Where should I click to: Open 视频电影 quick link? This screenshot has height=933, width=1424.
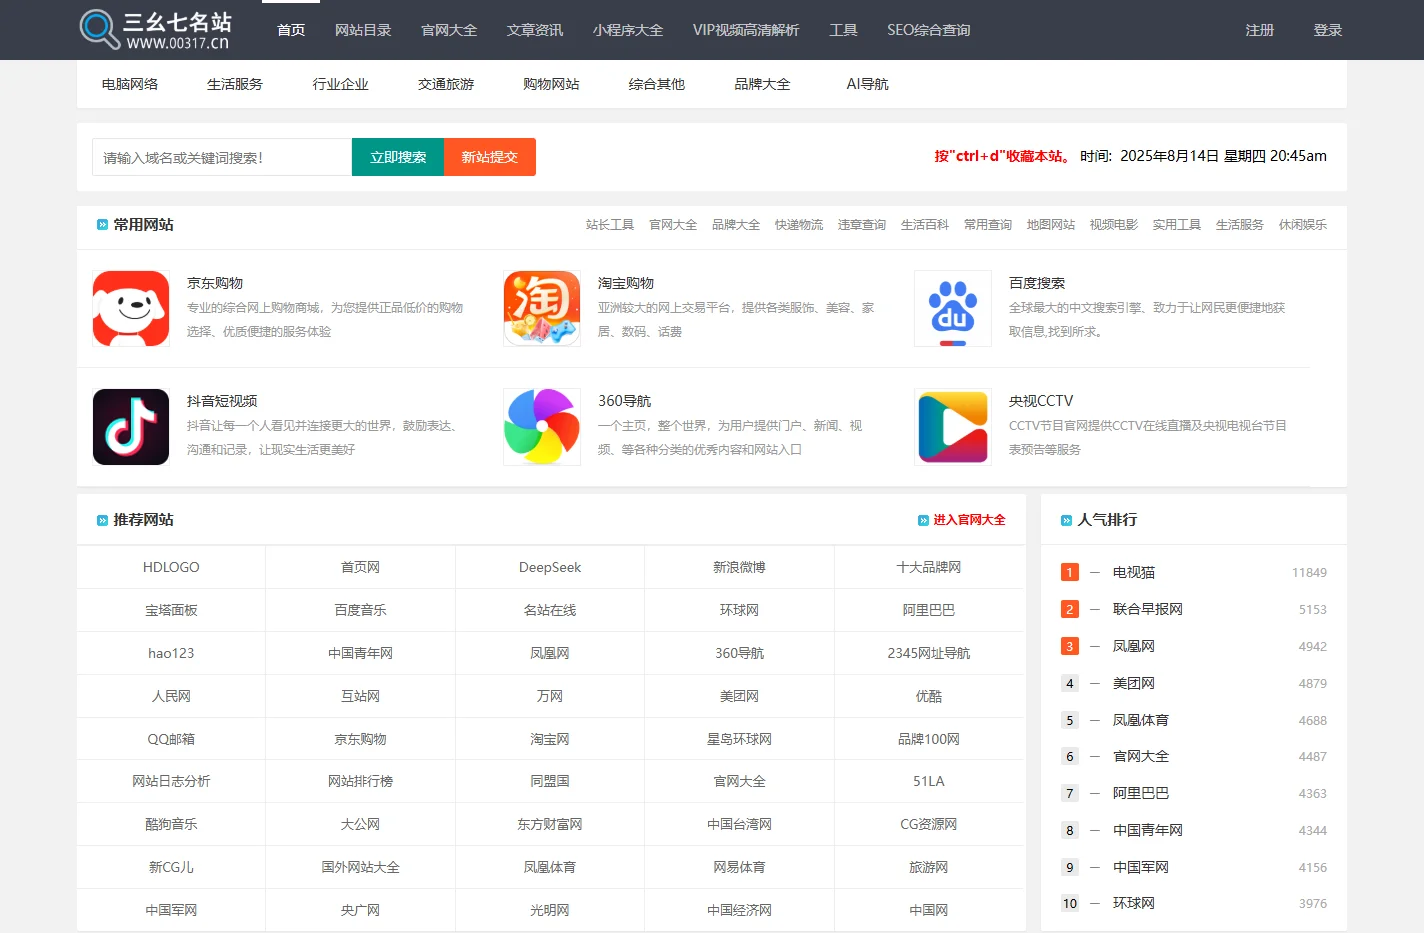coord(1114,225)
